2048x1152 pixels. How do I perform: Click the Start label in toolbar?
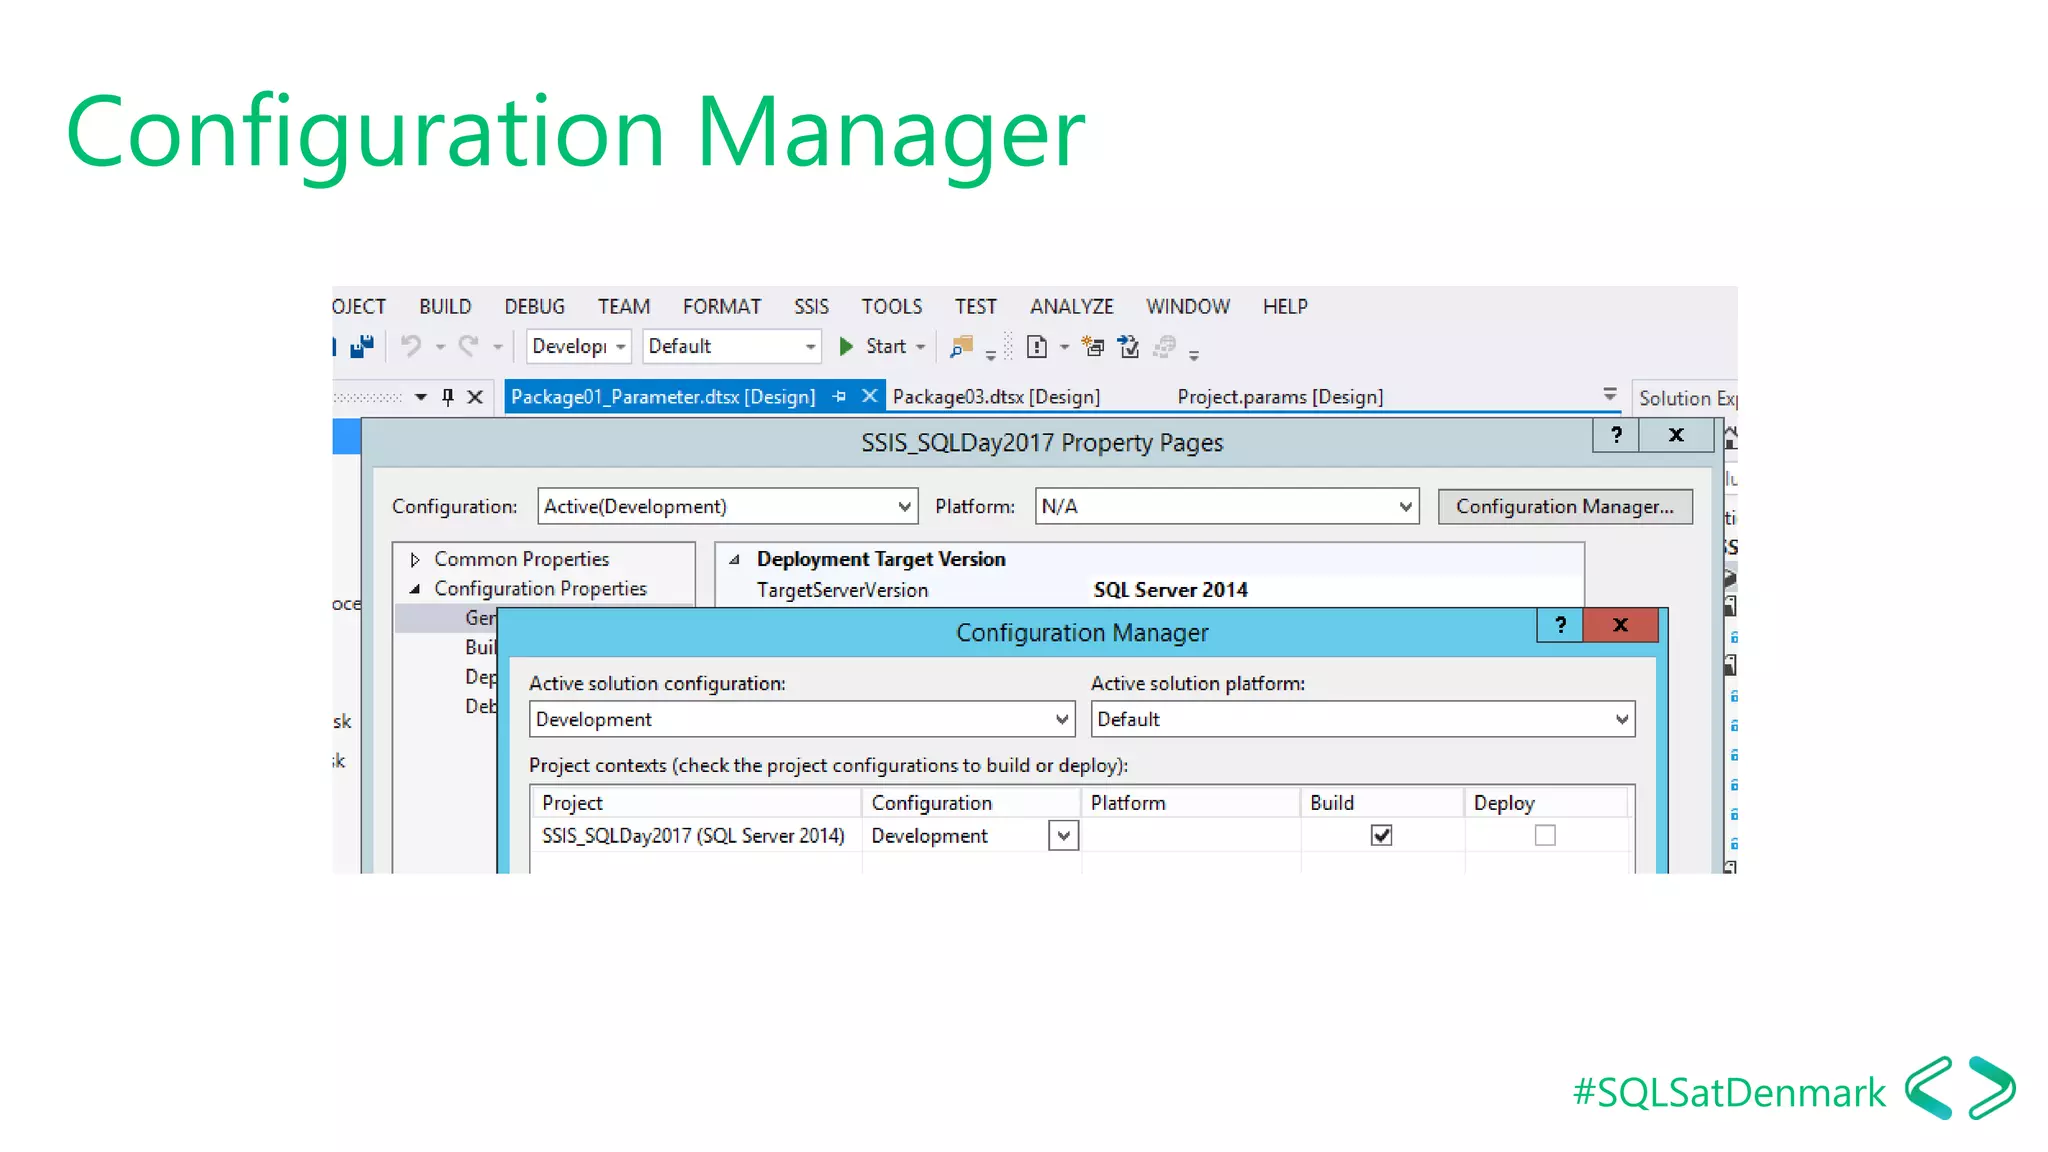tap(886, 346)
